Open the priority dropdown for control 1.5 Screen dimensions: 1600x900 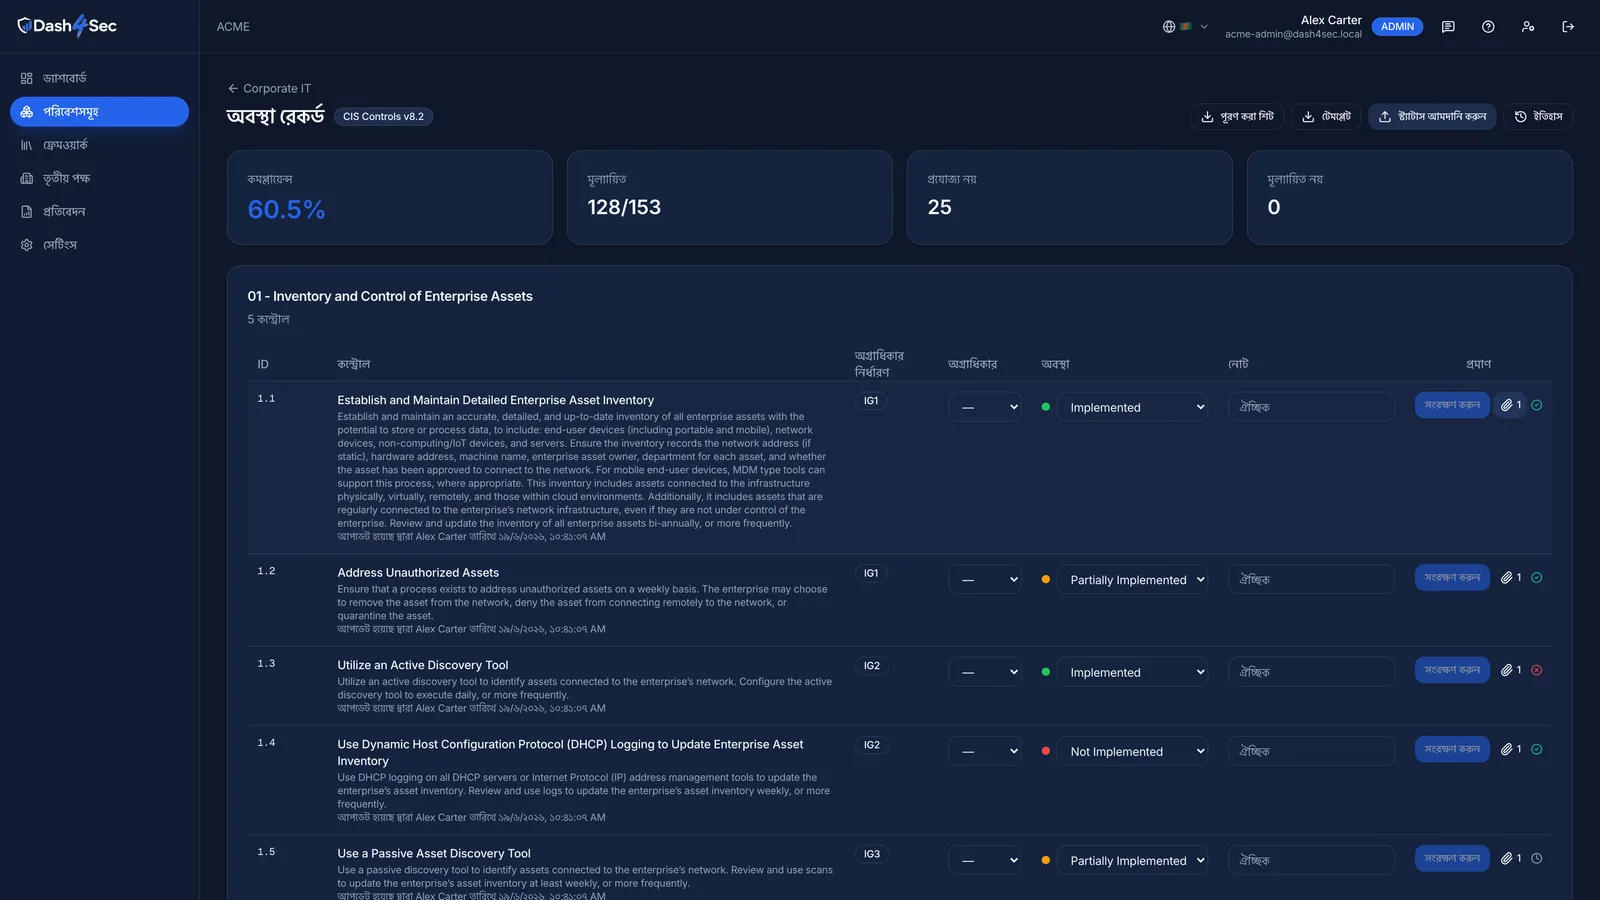point(985,860)
